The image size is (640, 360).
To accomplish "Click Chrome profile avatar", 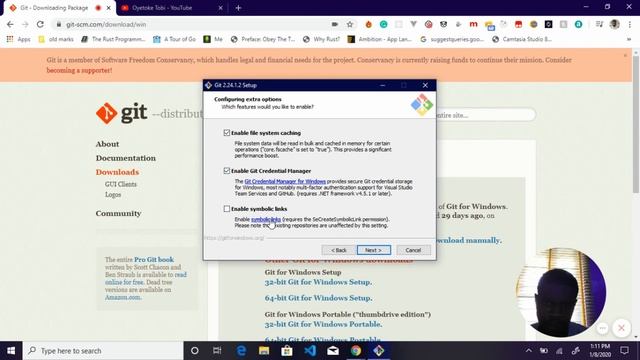I will (614, 24).
